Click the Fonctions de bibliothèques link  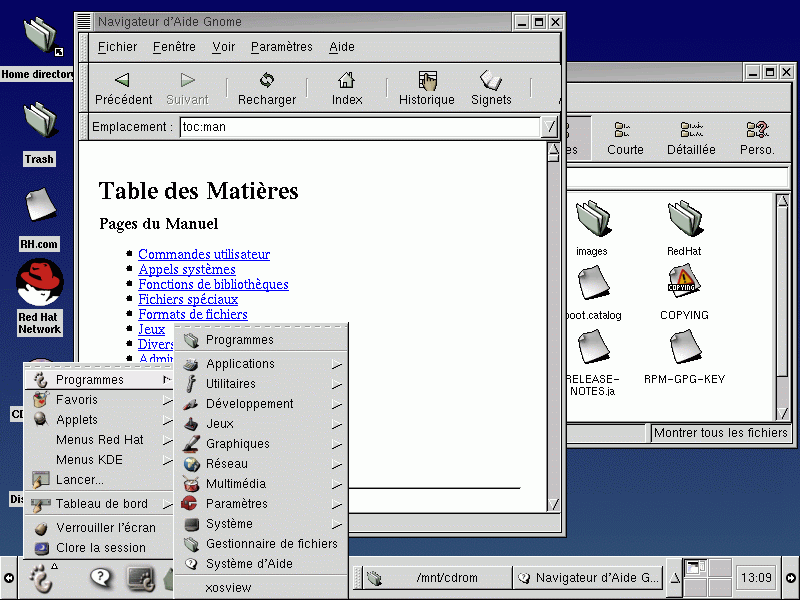[x=213, y=285]
